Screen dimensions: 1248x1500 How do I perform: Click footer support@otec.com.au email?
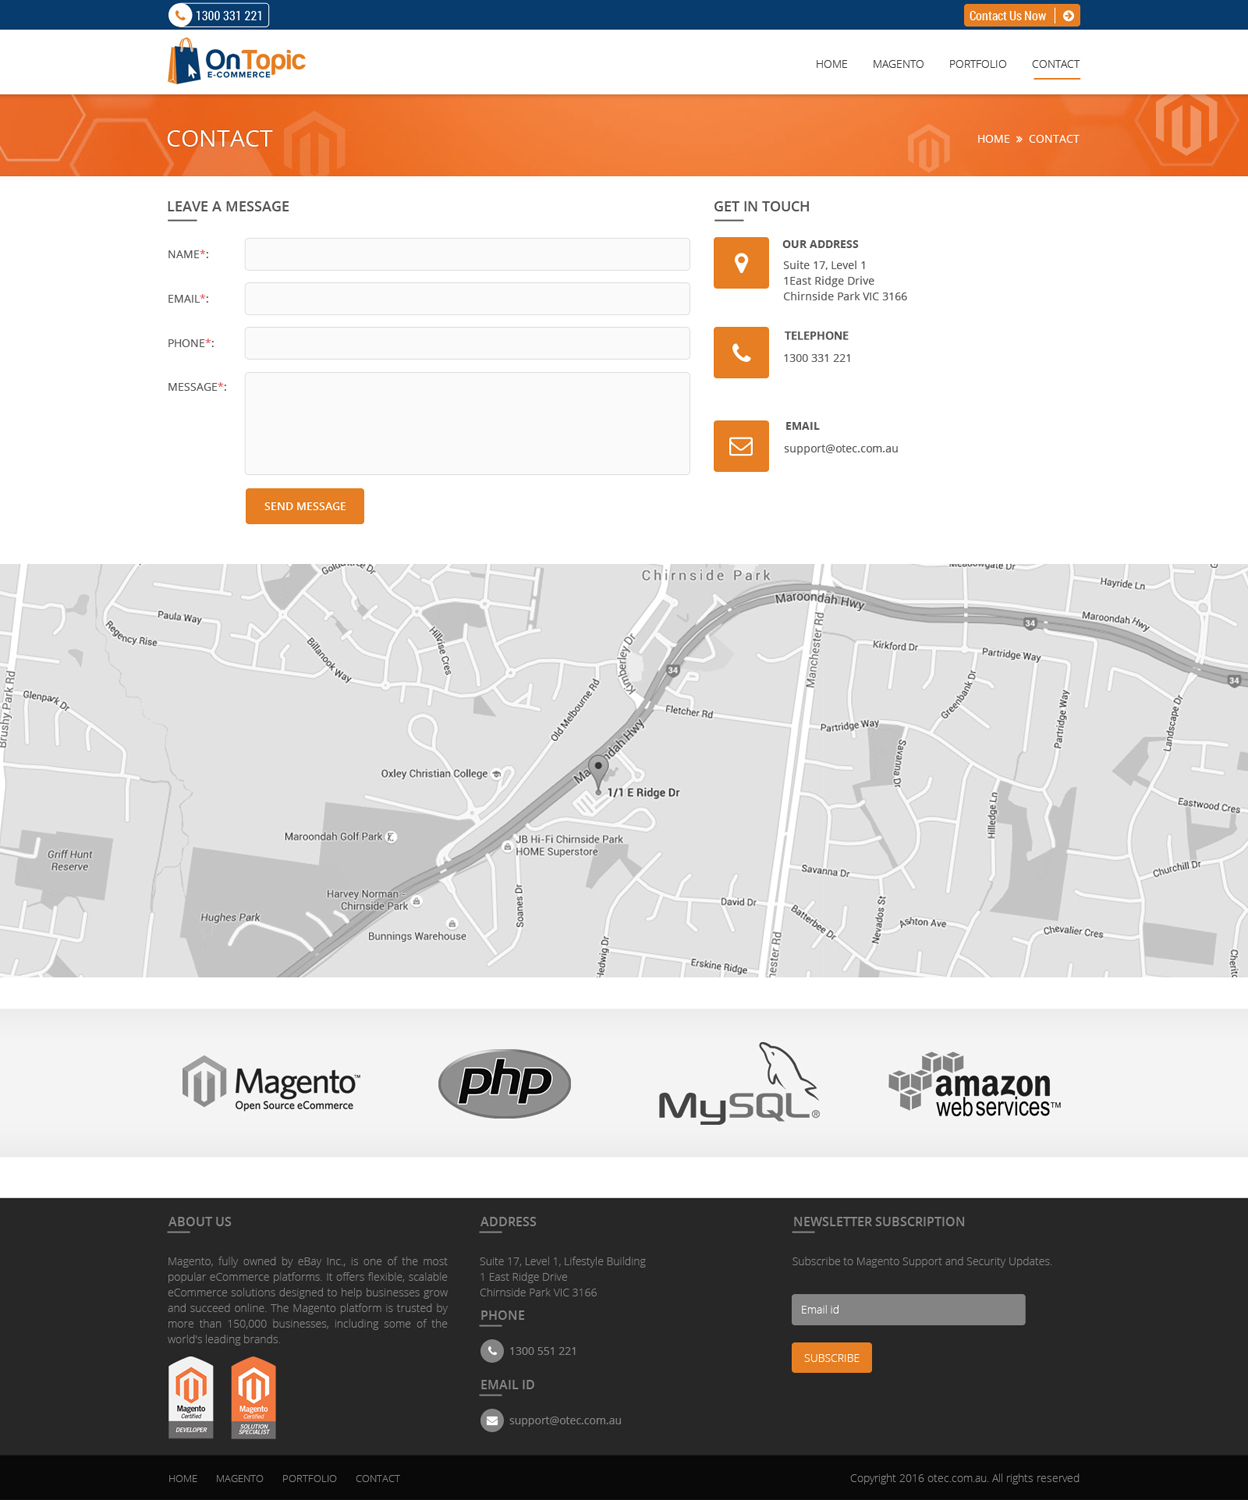pos(565,1420)
